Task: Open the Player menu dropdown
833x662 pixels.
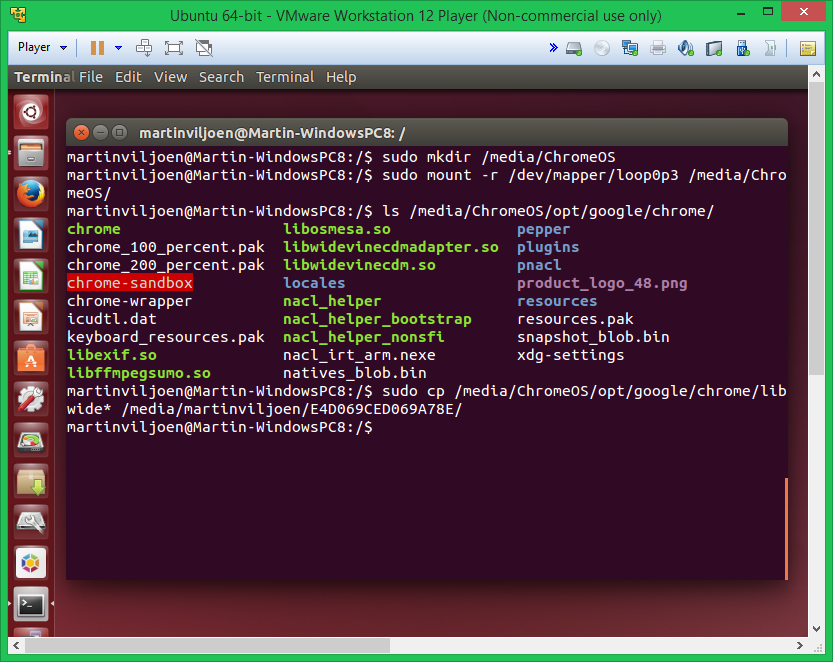Action: click(x=42, y=47)
